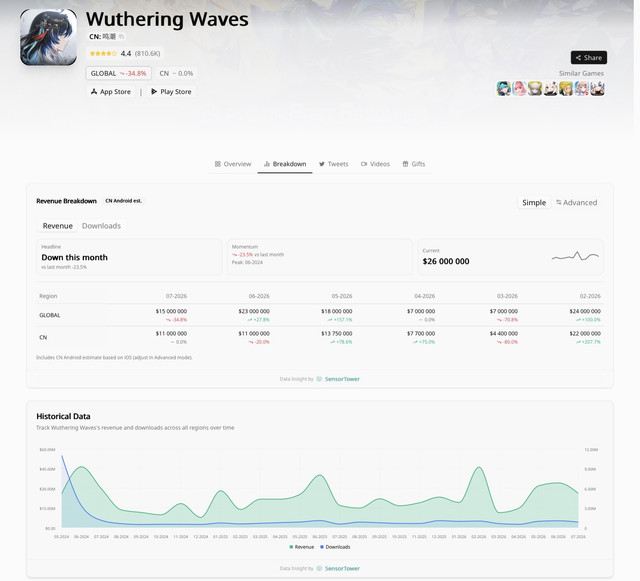Viewport: 640px width, 581px height.
Task: Click the sparkline in the Current card
Action: click(x=575, y=256)
